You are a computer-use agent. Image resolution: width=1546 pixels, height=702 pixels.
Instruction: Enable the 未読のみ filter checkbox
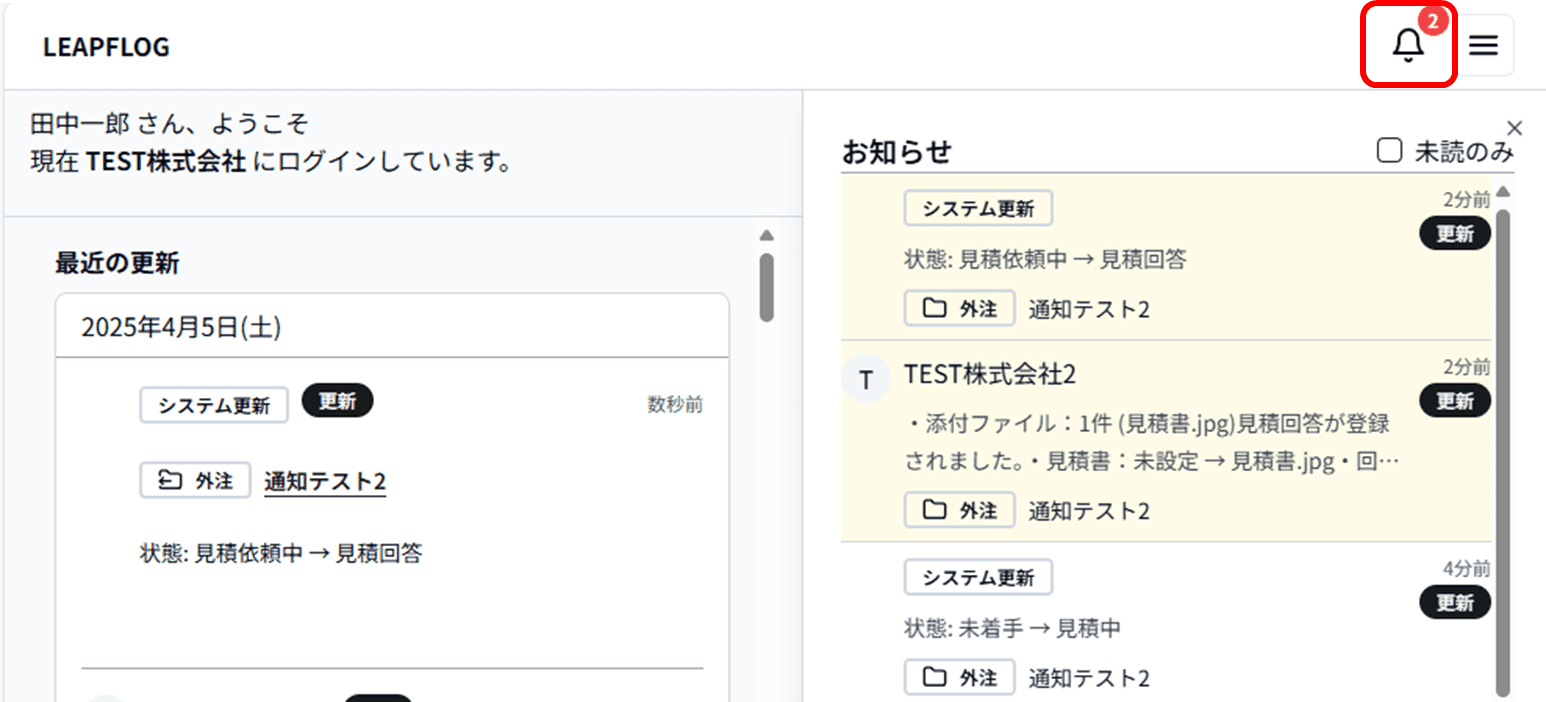point(1389,150)
